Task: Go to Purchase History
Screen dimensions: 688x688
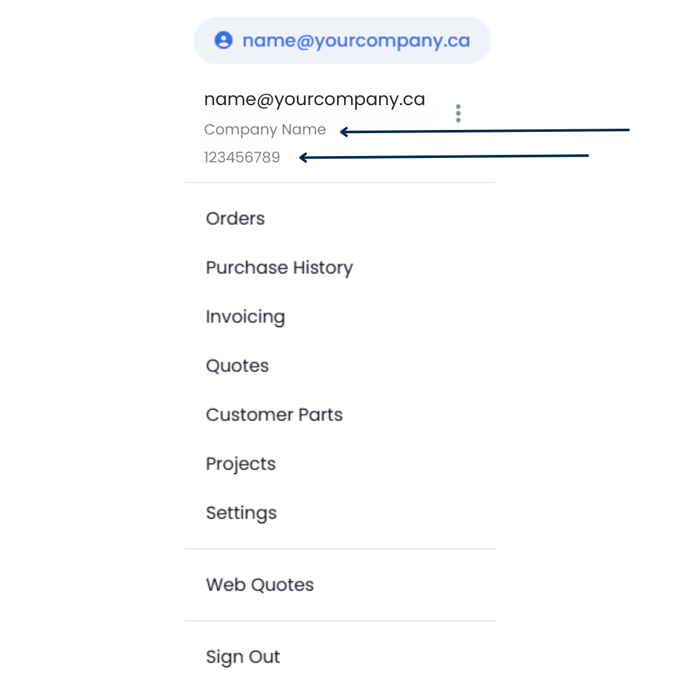Action: coord(279,267)
